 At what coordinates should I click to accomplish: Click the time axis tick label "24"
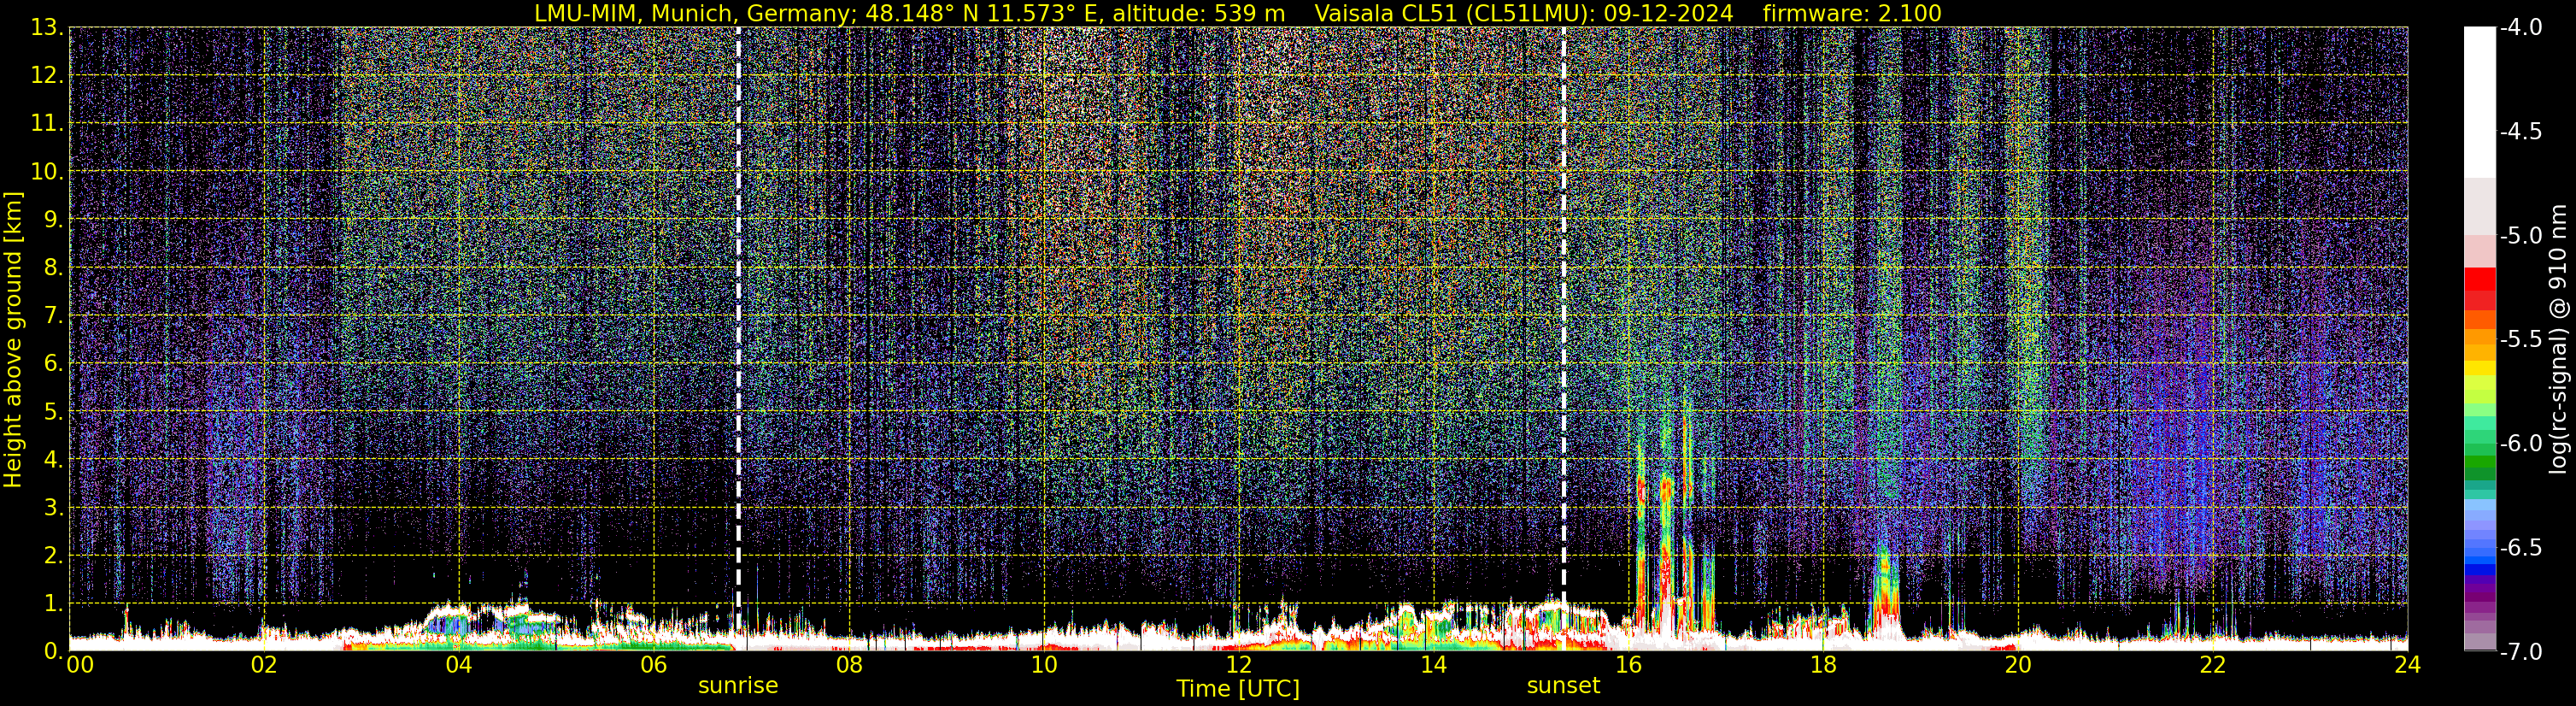pyautogui.click(x=2407, y=665)
